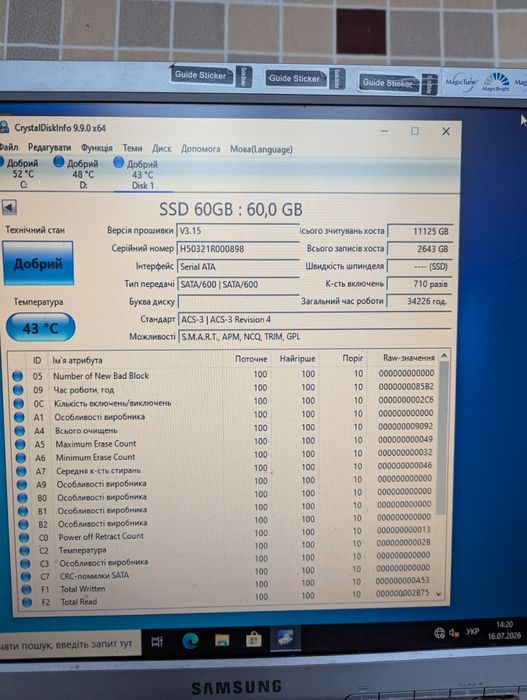Select the Кількість включень/виключень row
527x700 pixels.
pyautogui.click(x=224, y=402)
